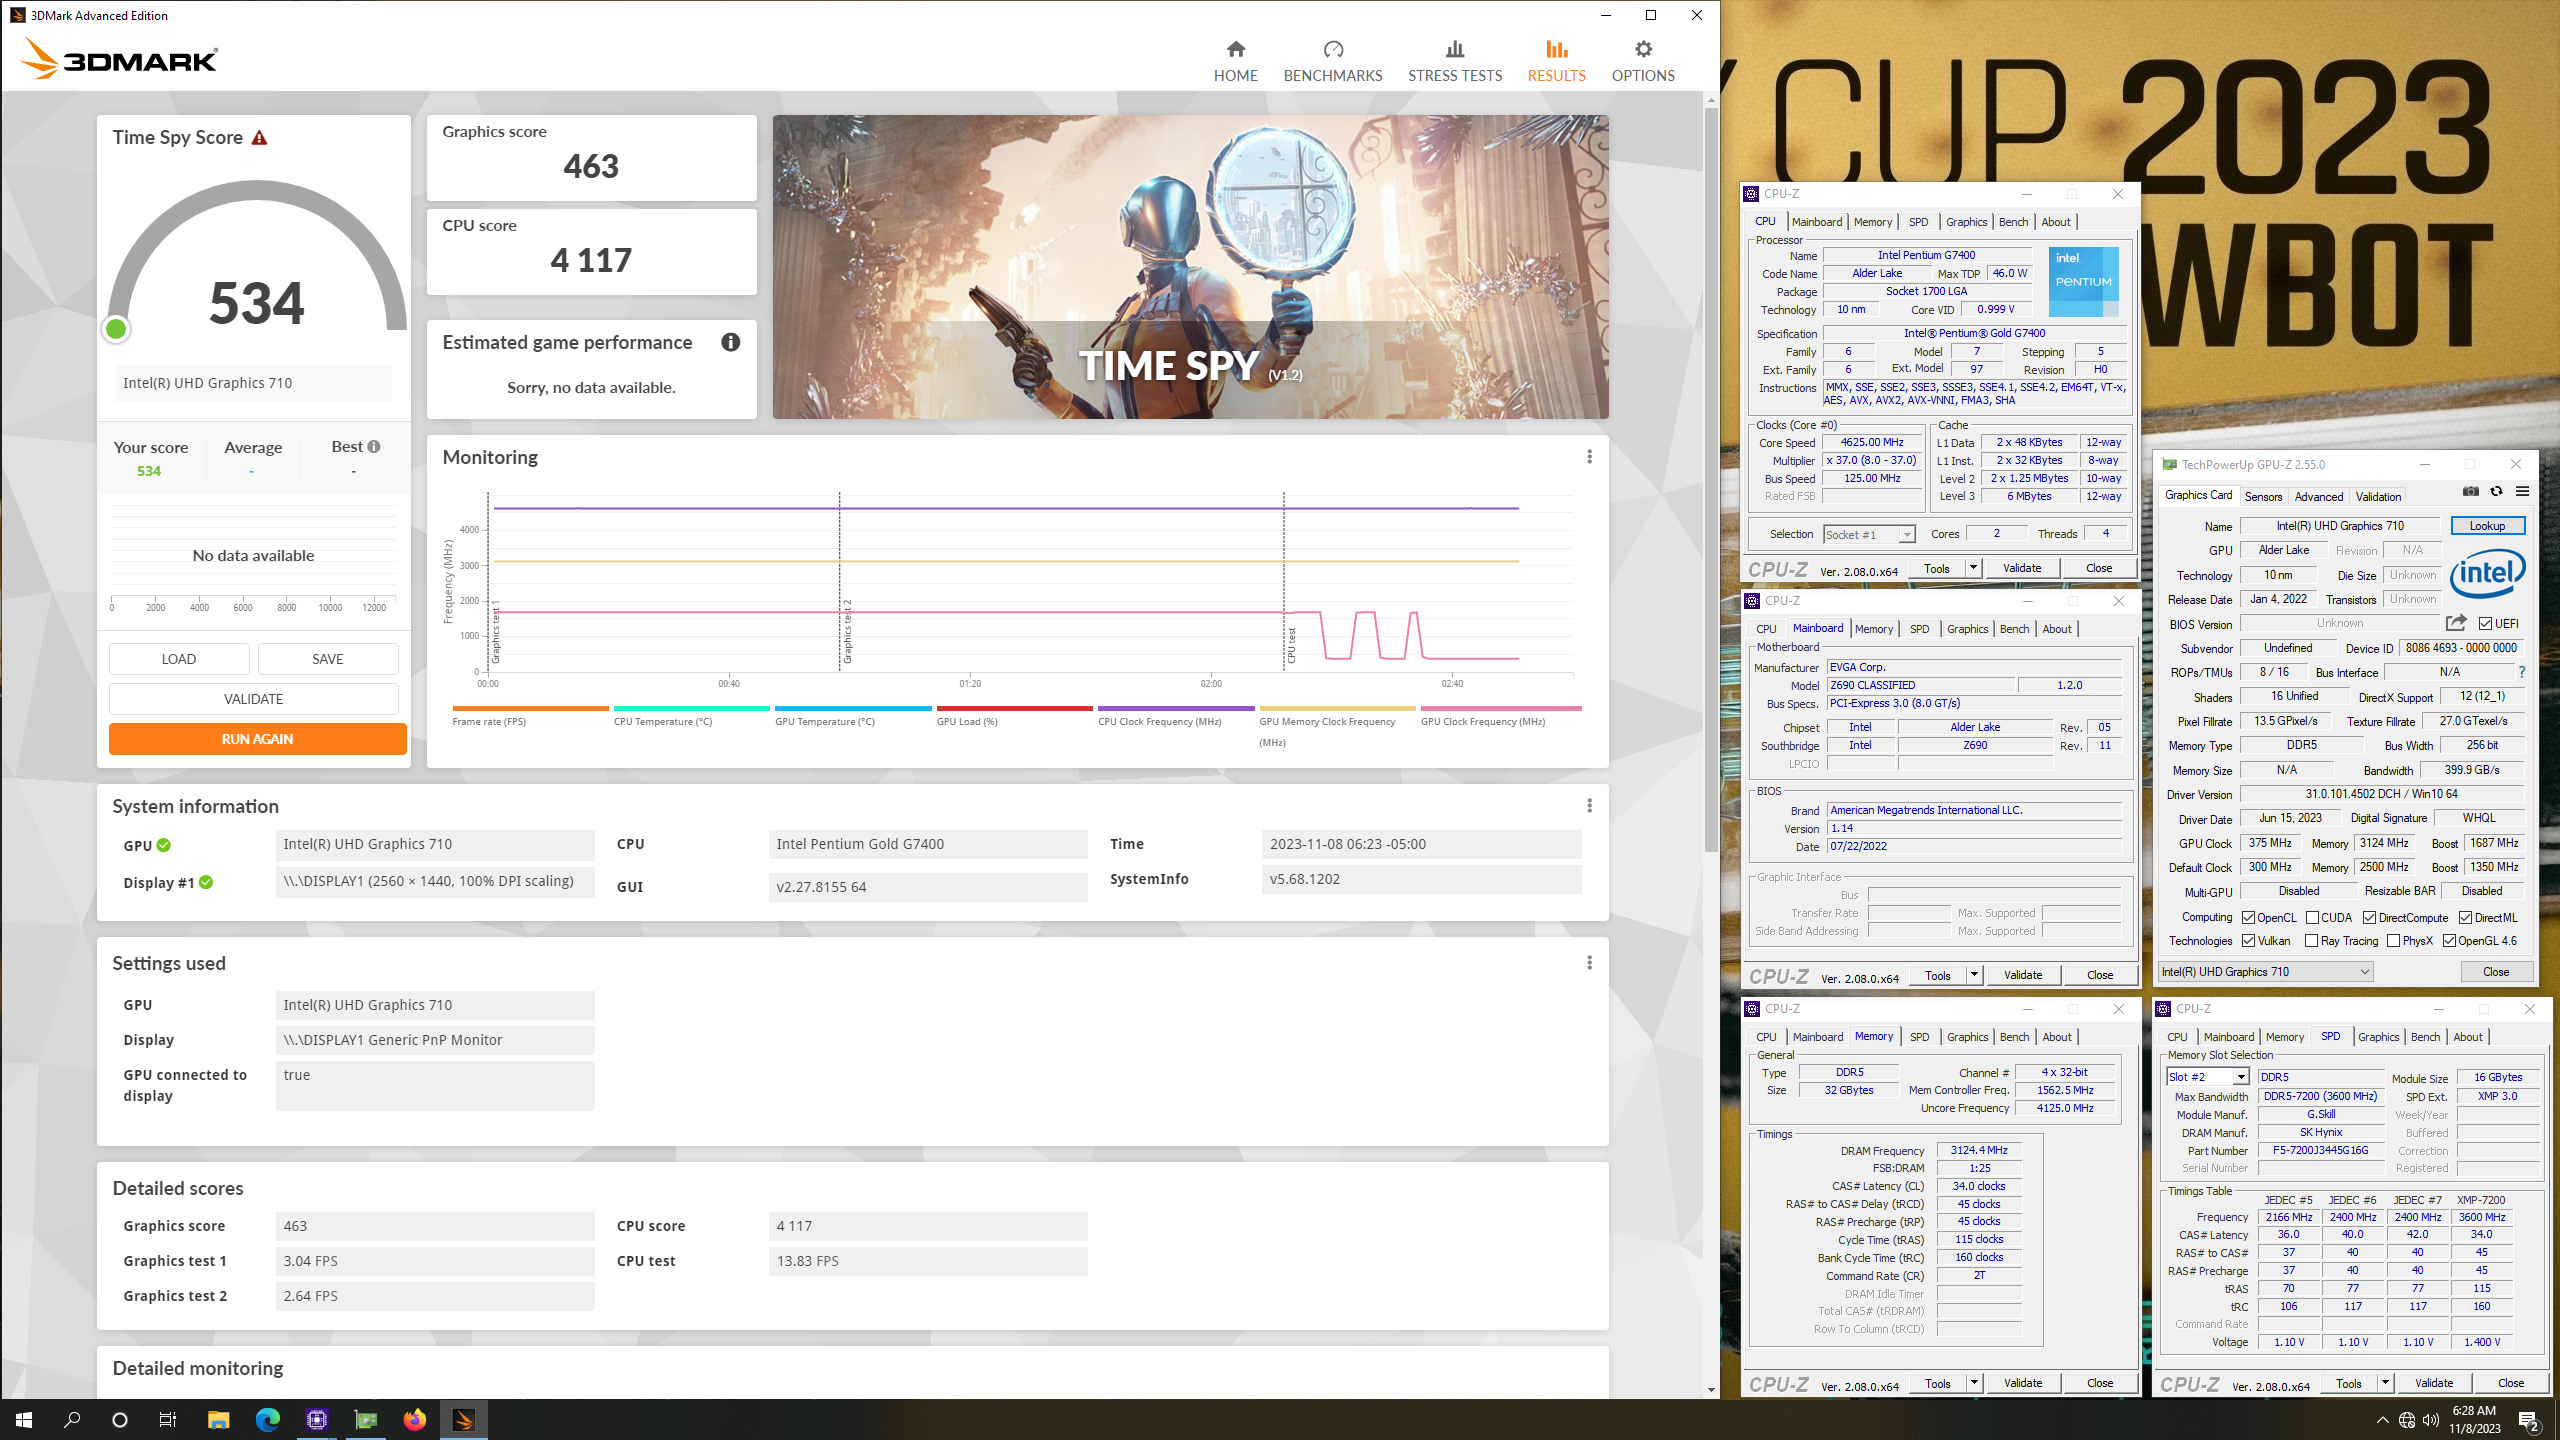Click the Time Spy Score warning triangle
Viewport: 2560px width, 1440px height.
(259, 138)
